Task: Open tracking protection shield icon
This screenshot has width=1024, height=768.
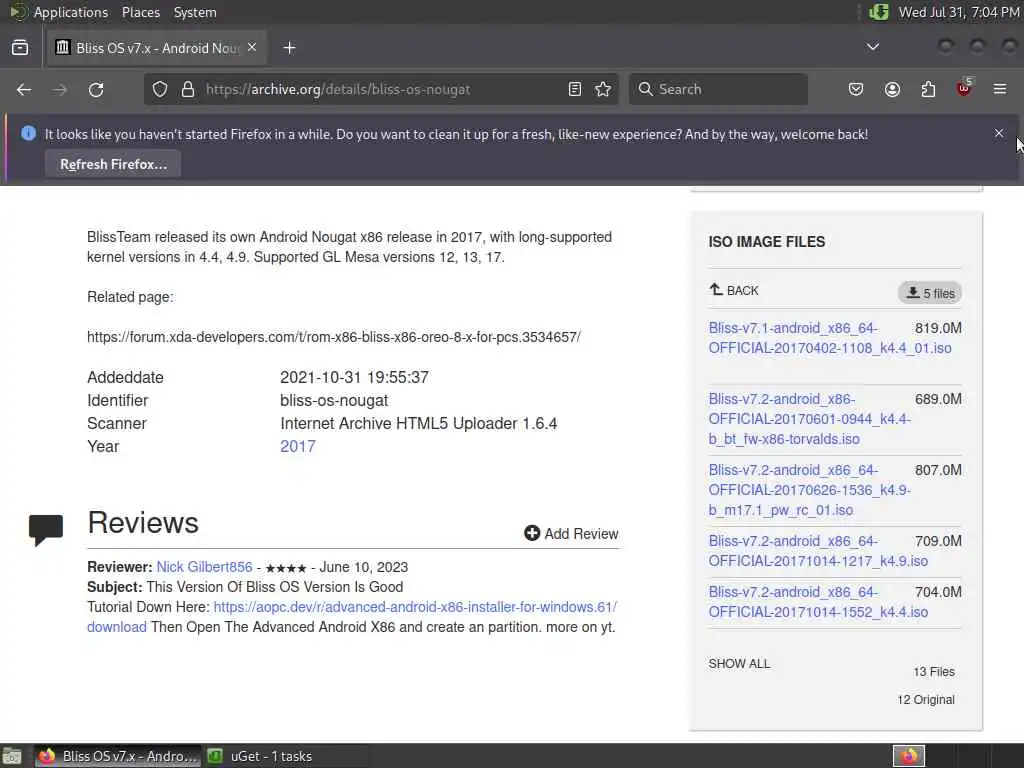Action: (160, 89)
